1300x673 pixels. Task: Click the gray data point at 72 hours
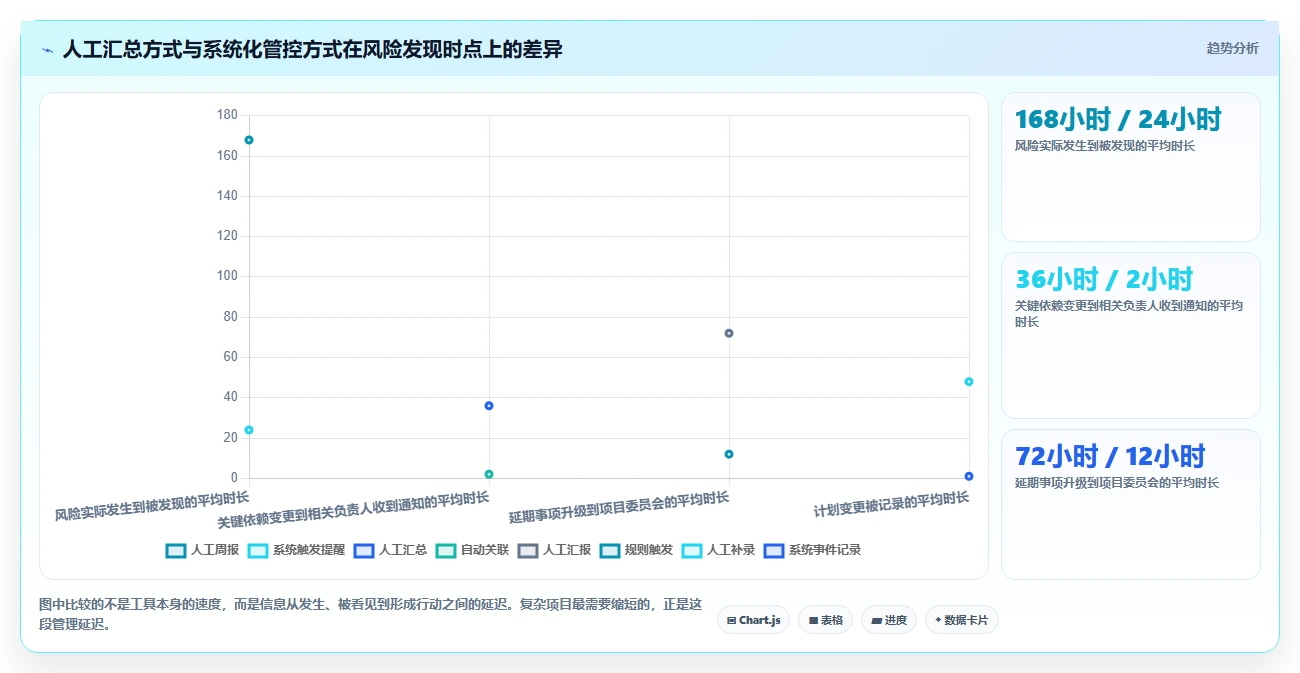coord(729,333)
